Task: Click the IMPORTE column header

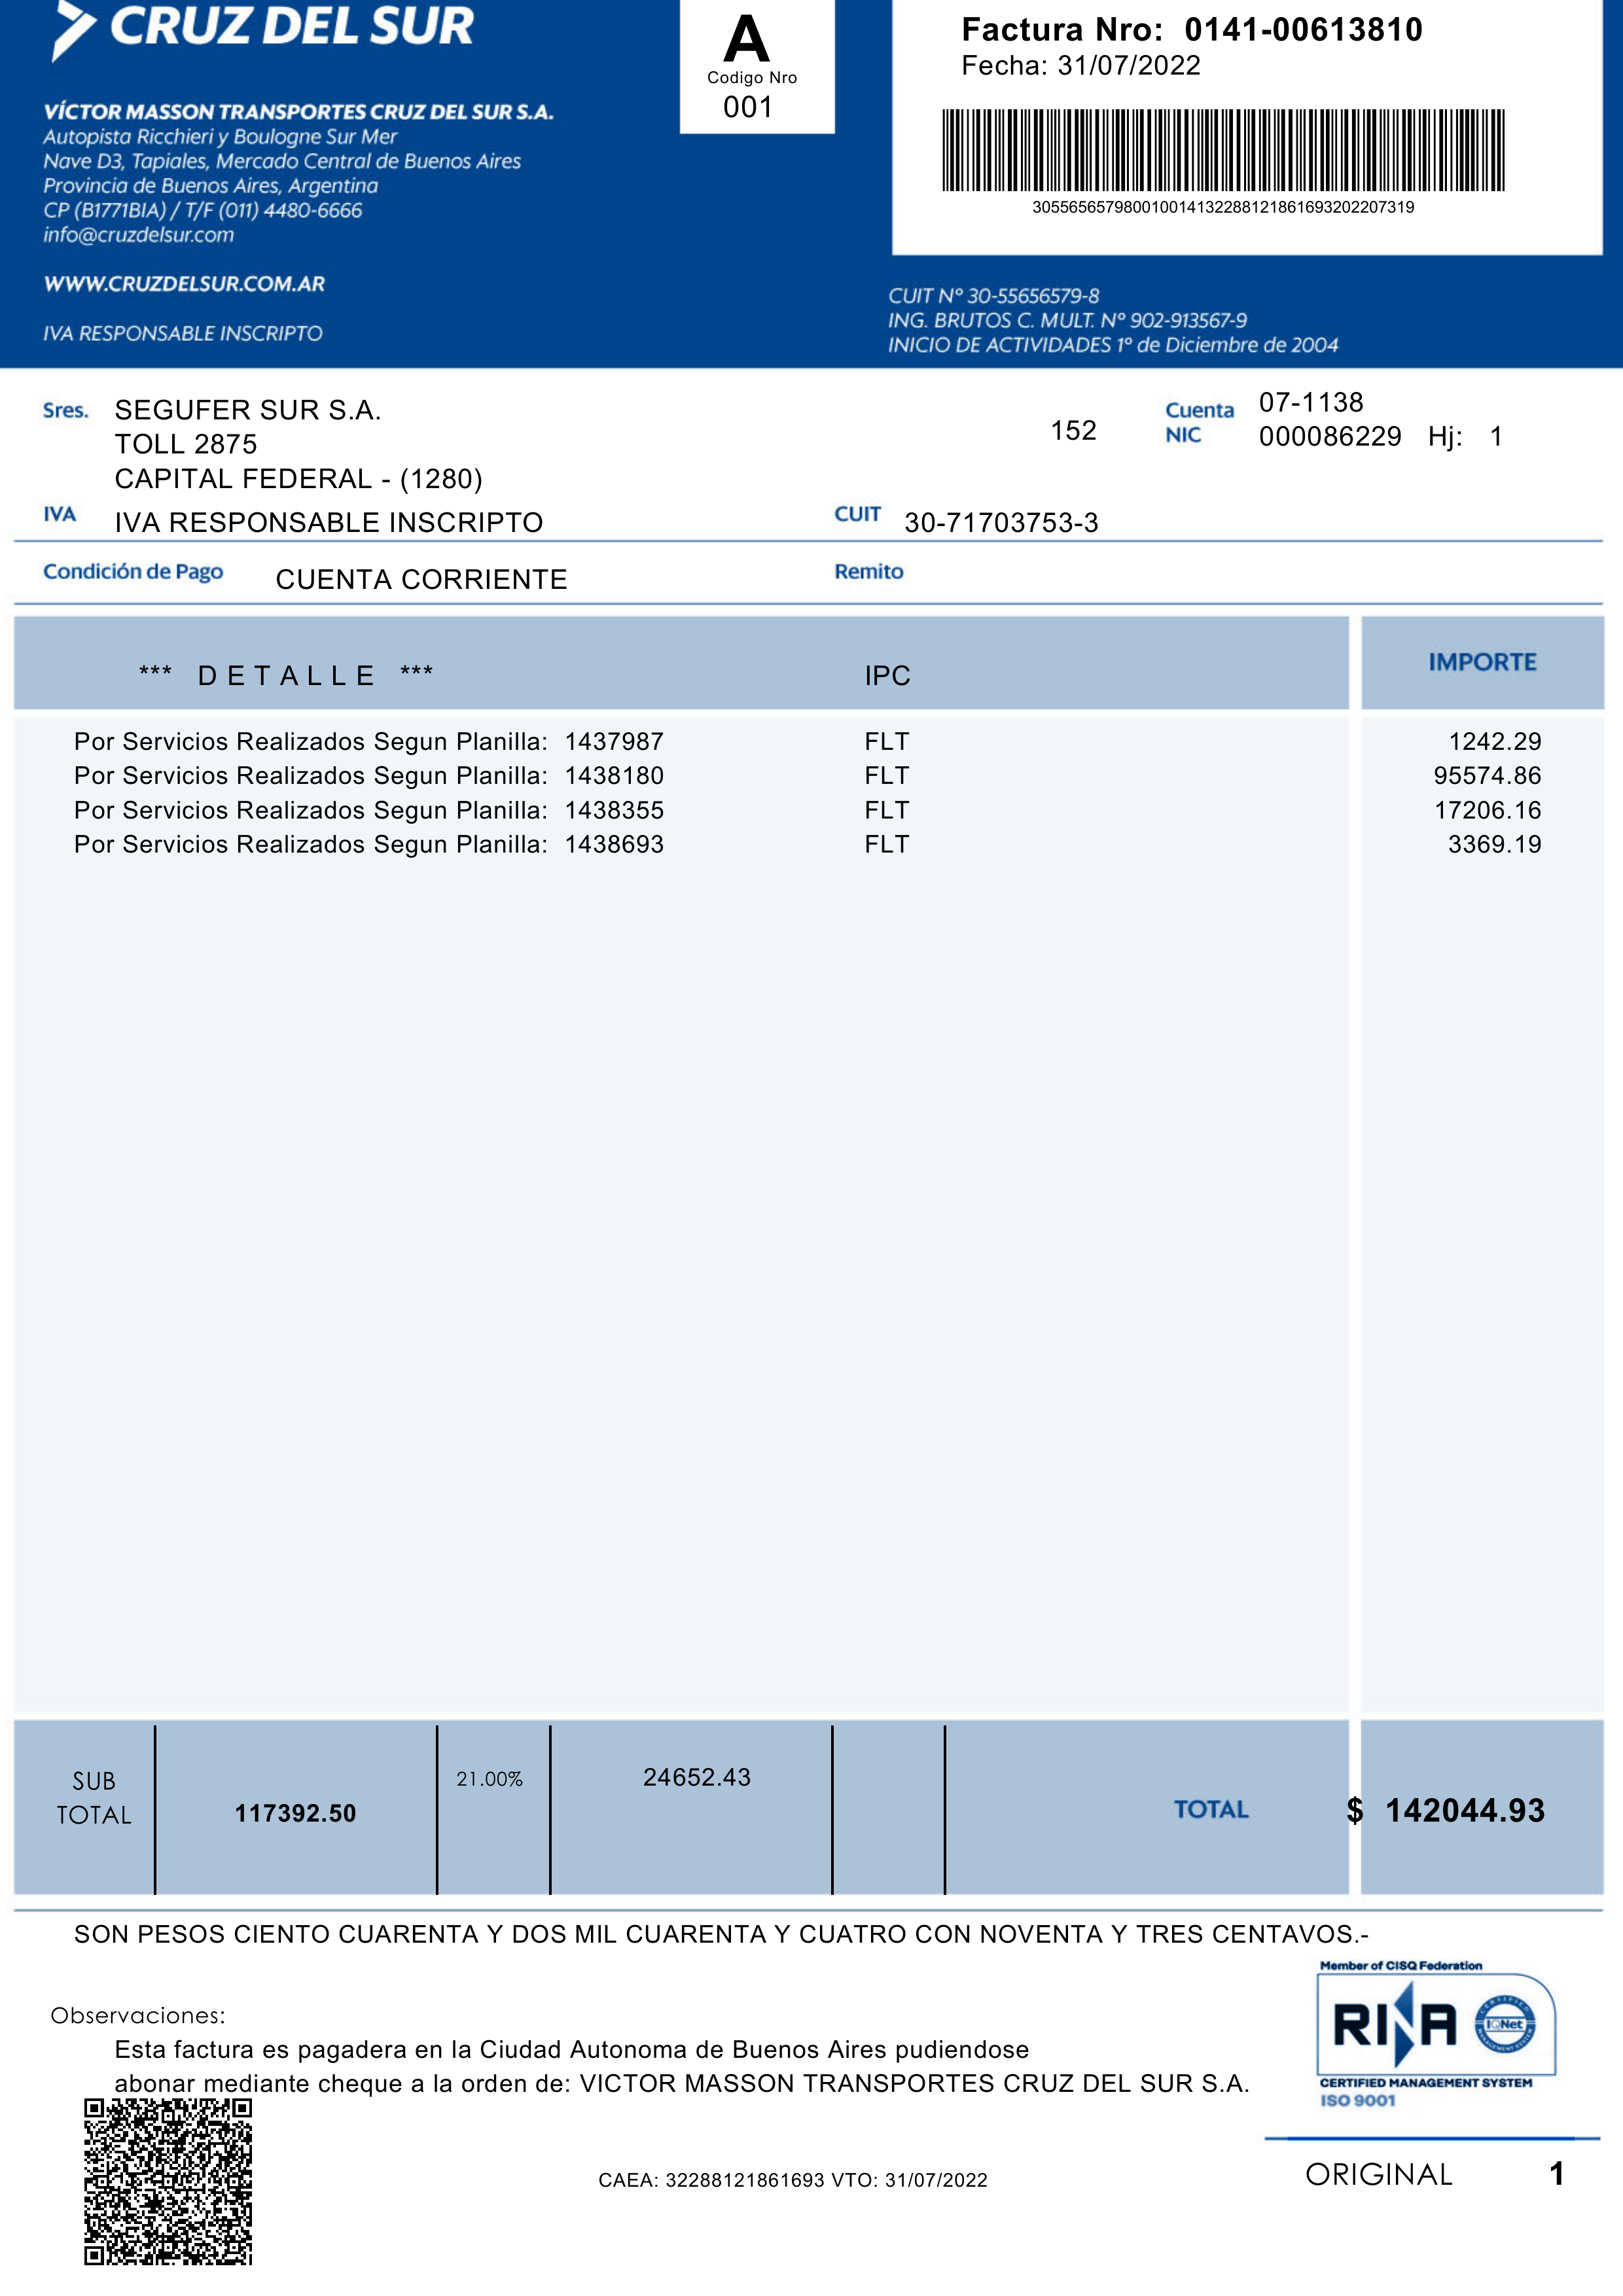Action: 1482,662
